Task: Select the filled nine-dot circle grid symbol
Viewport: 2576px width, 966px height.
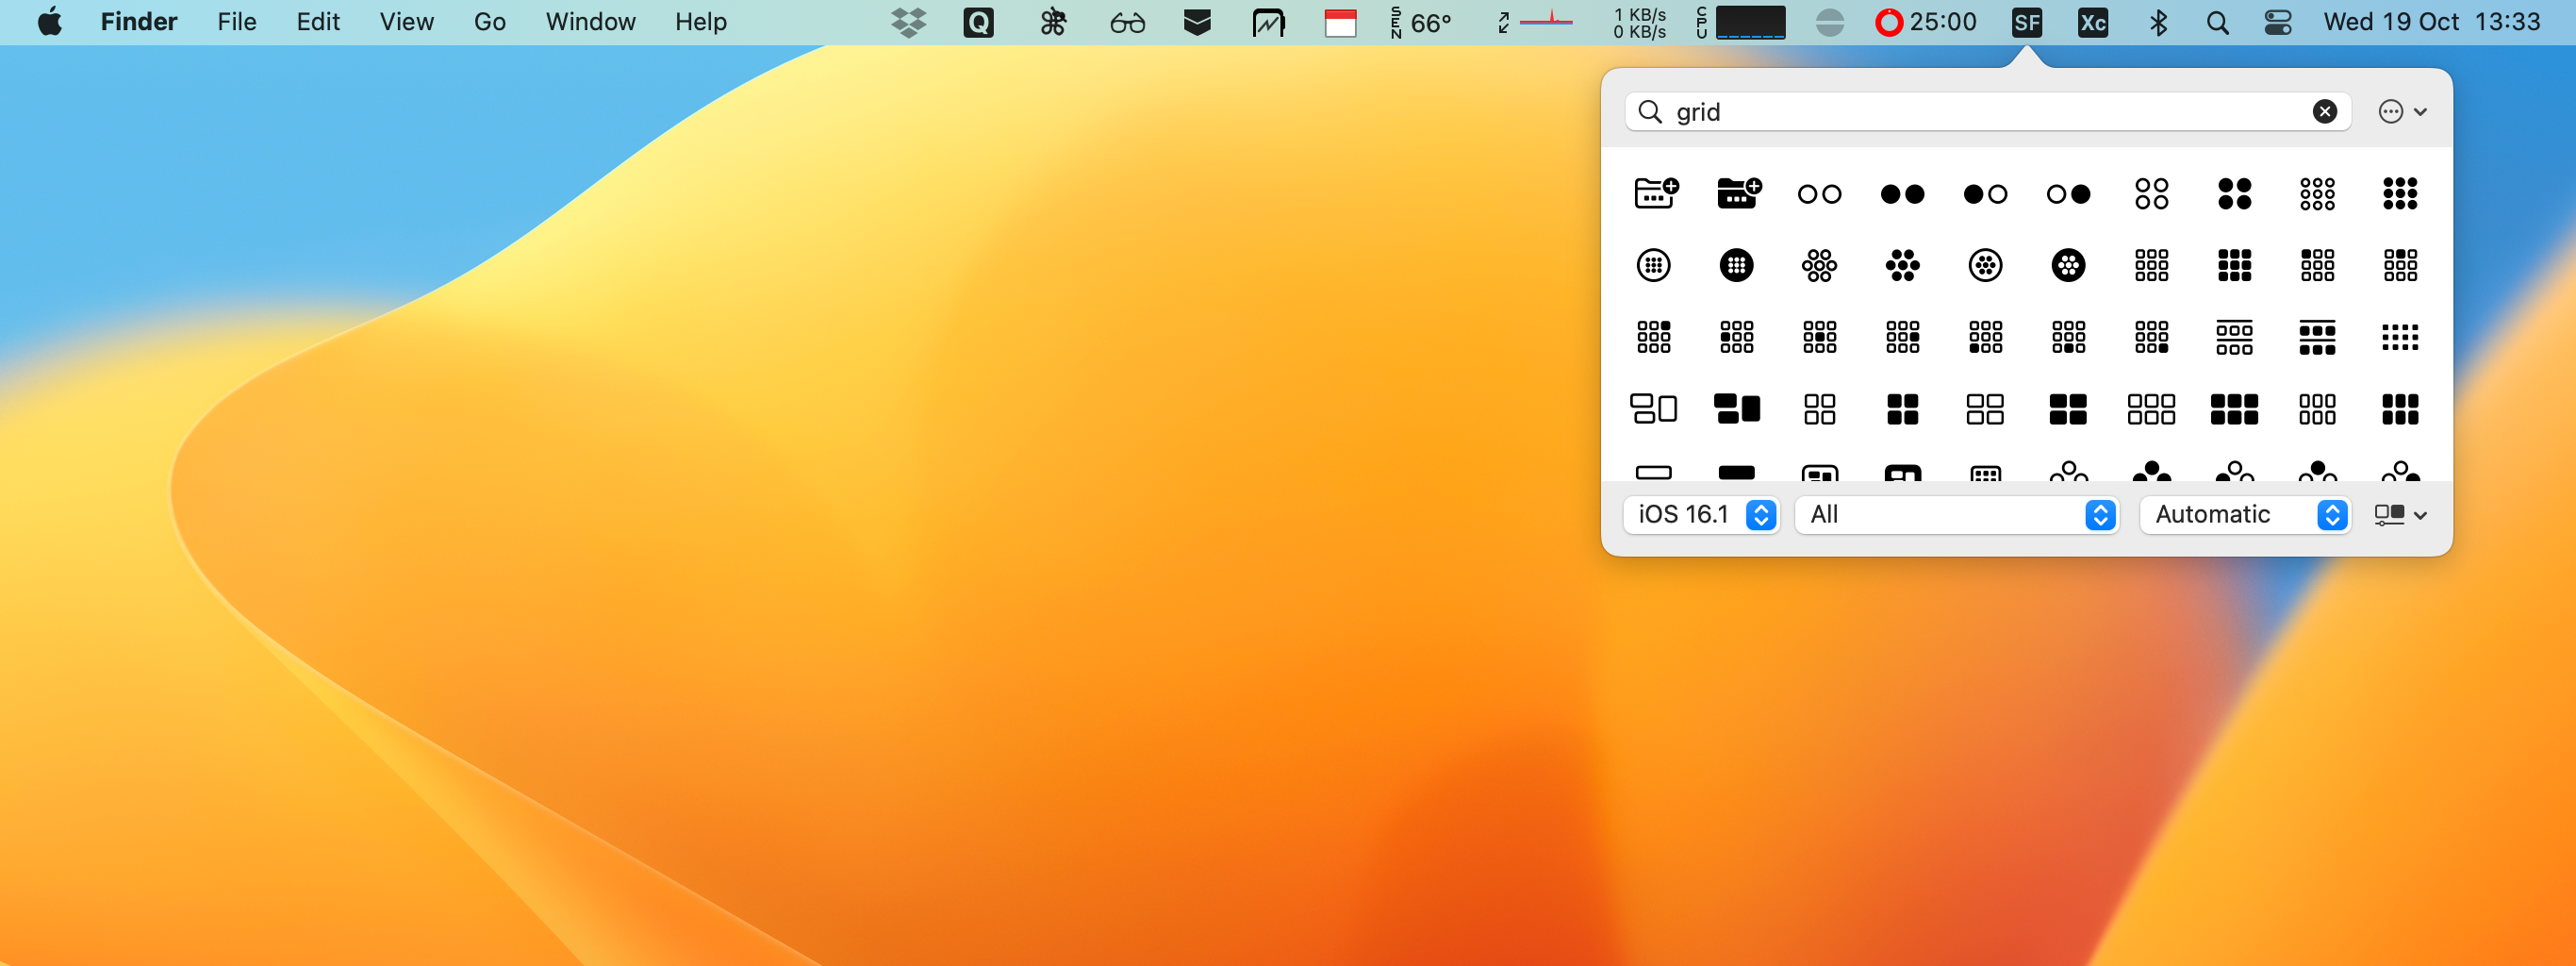Action: pos(2400,194)
